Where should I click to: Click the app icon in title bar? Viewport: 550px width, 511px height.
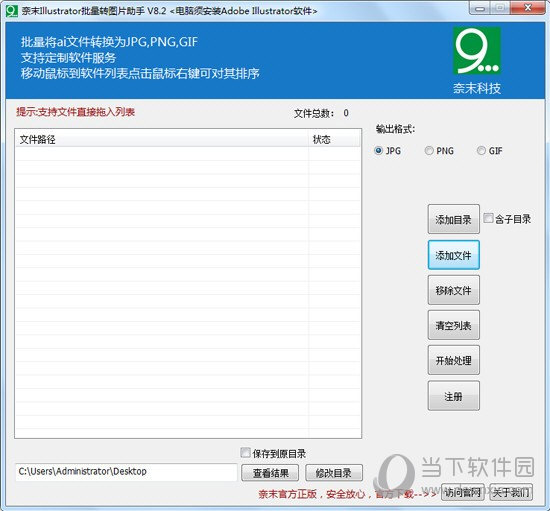tap(12, 11)
